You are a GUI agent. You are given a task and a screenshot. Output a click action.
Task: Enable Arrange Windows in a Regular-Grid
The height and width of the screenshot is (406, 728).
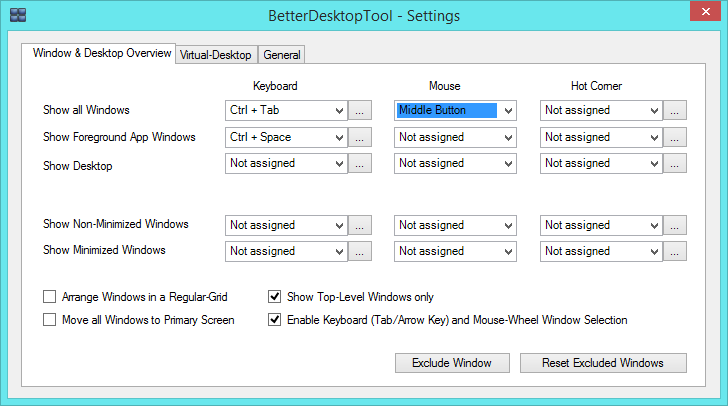tap(49, 296)
